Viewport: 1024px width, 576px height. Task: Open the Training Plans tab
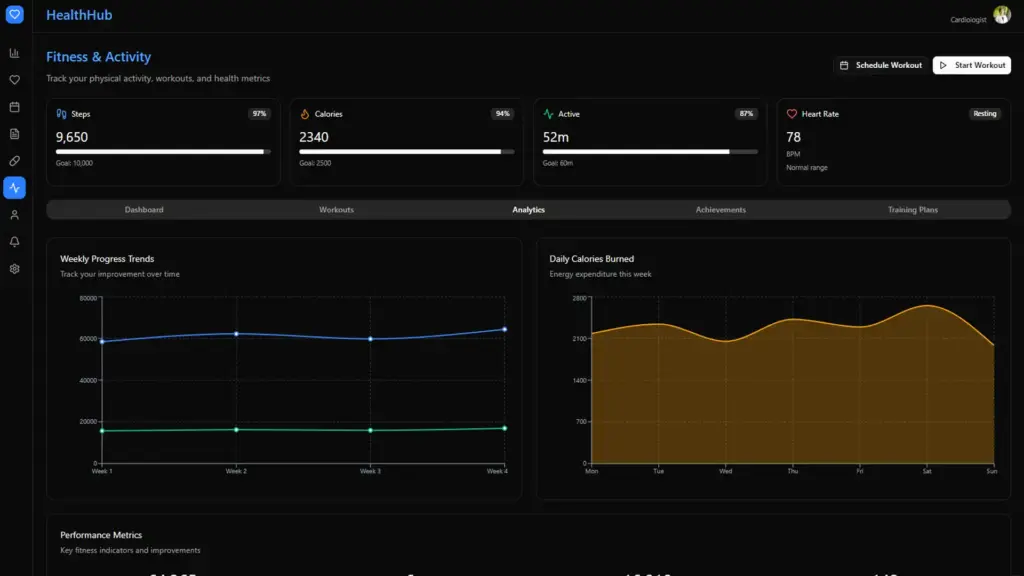tap(912, 210)
